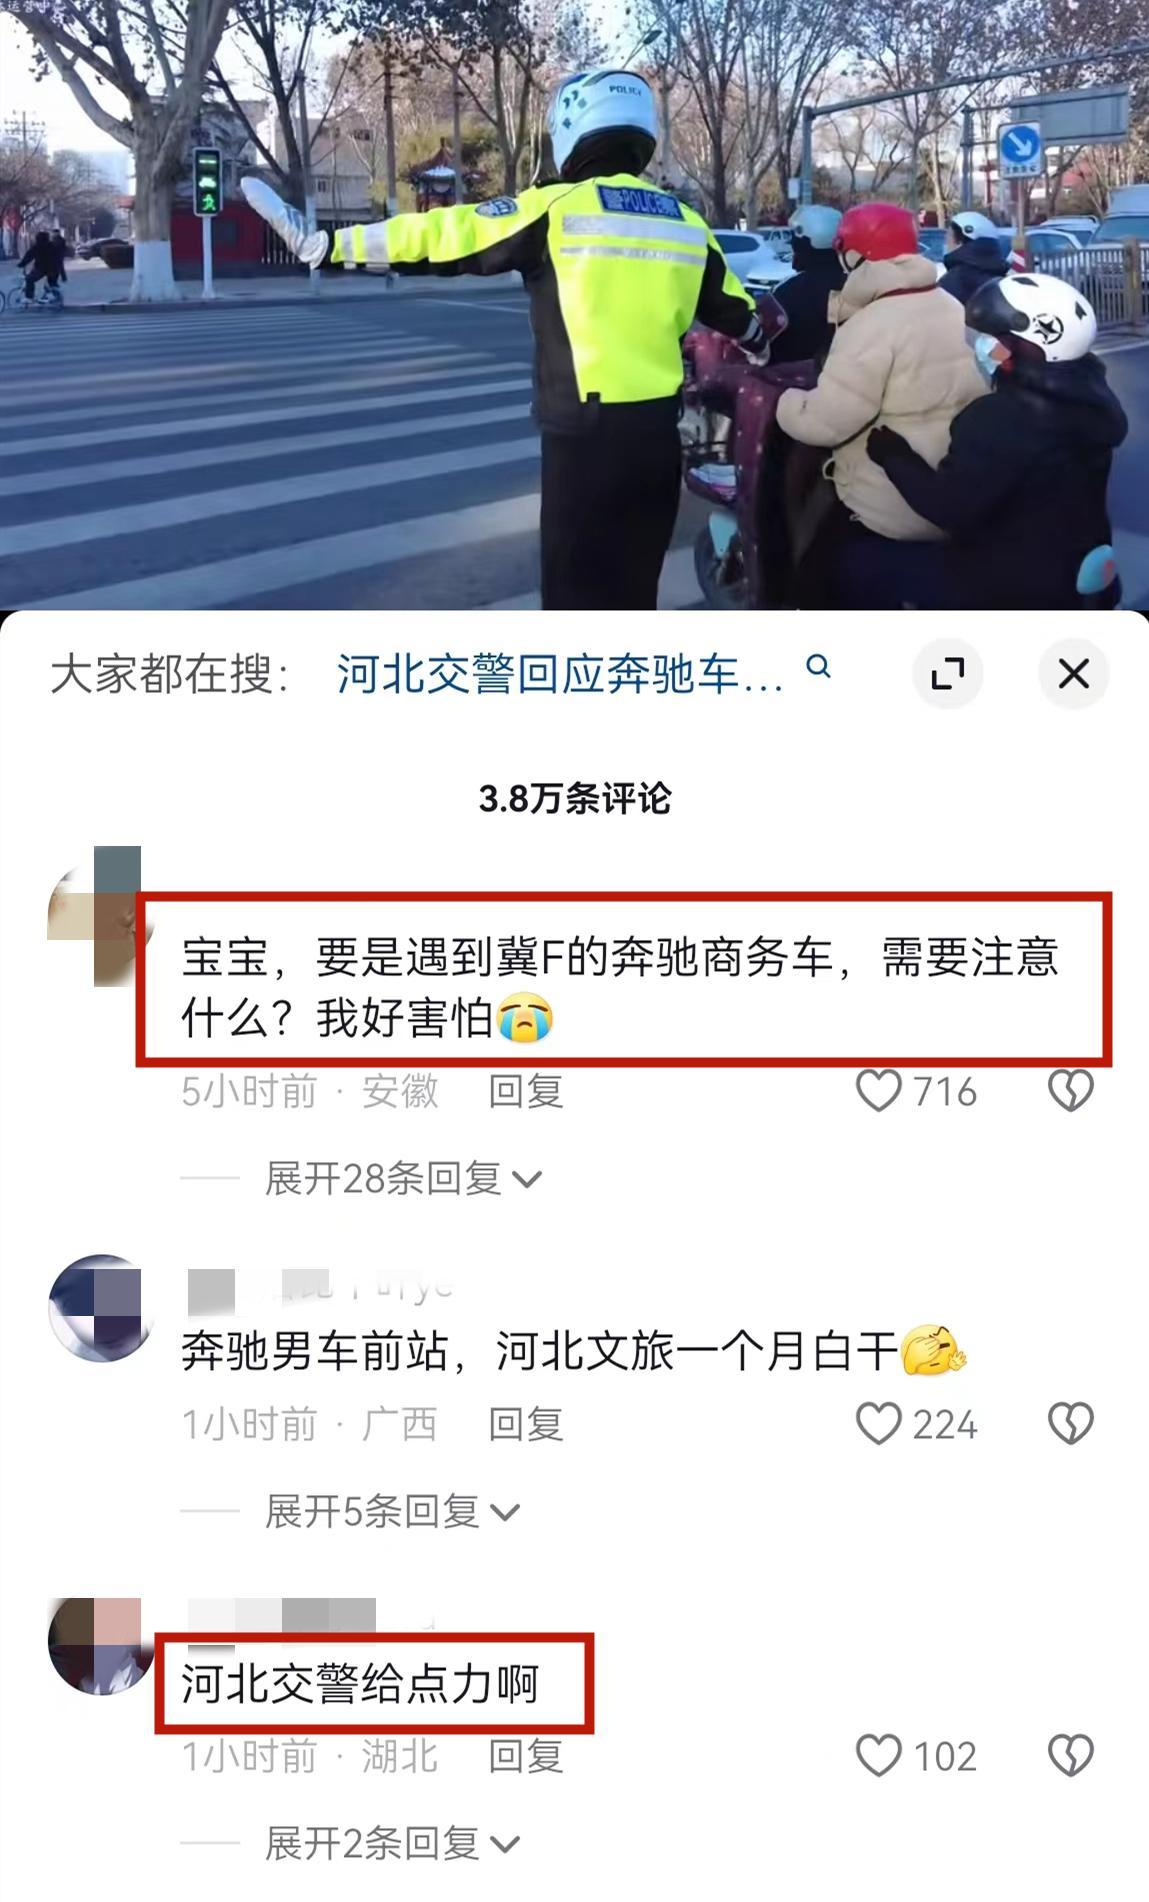Dislike the Anhui user's comment
The image size is (1149, 1902).
coord(1070,1091)
